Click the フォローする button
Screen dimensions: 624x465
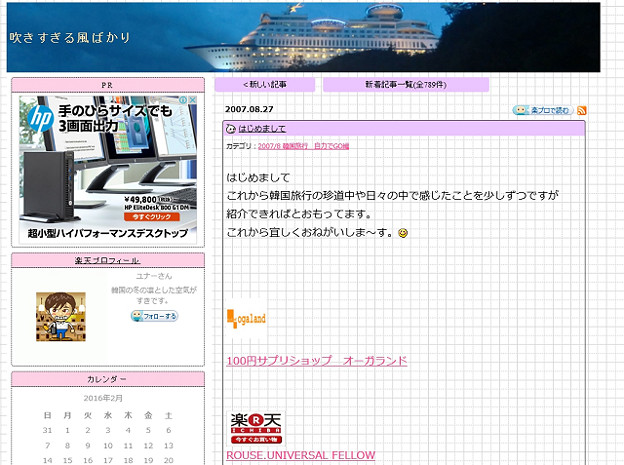[x=154, y=316]
